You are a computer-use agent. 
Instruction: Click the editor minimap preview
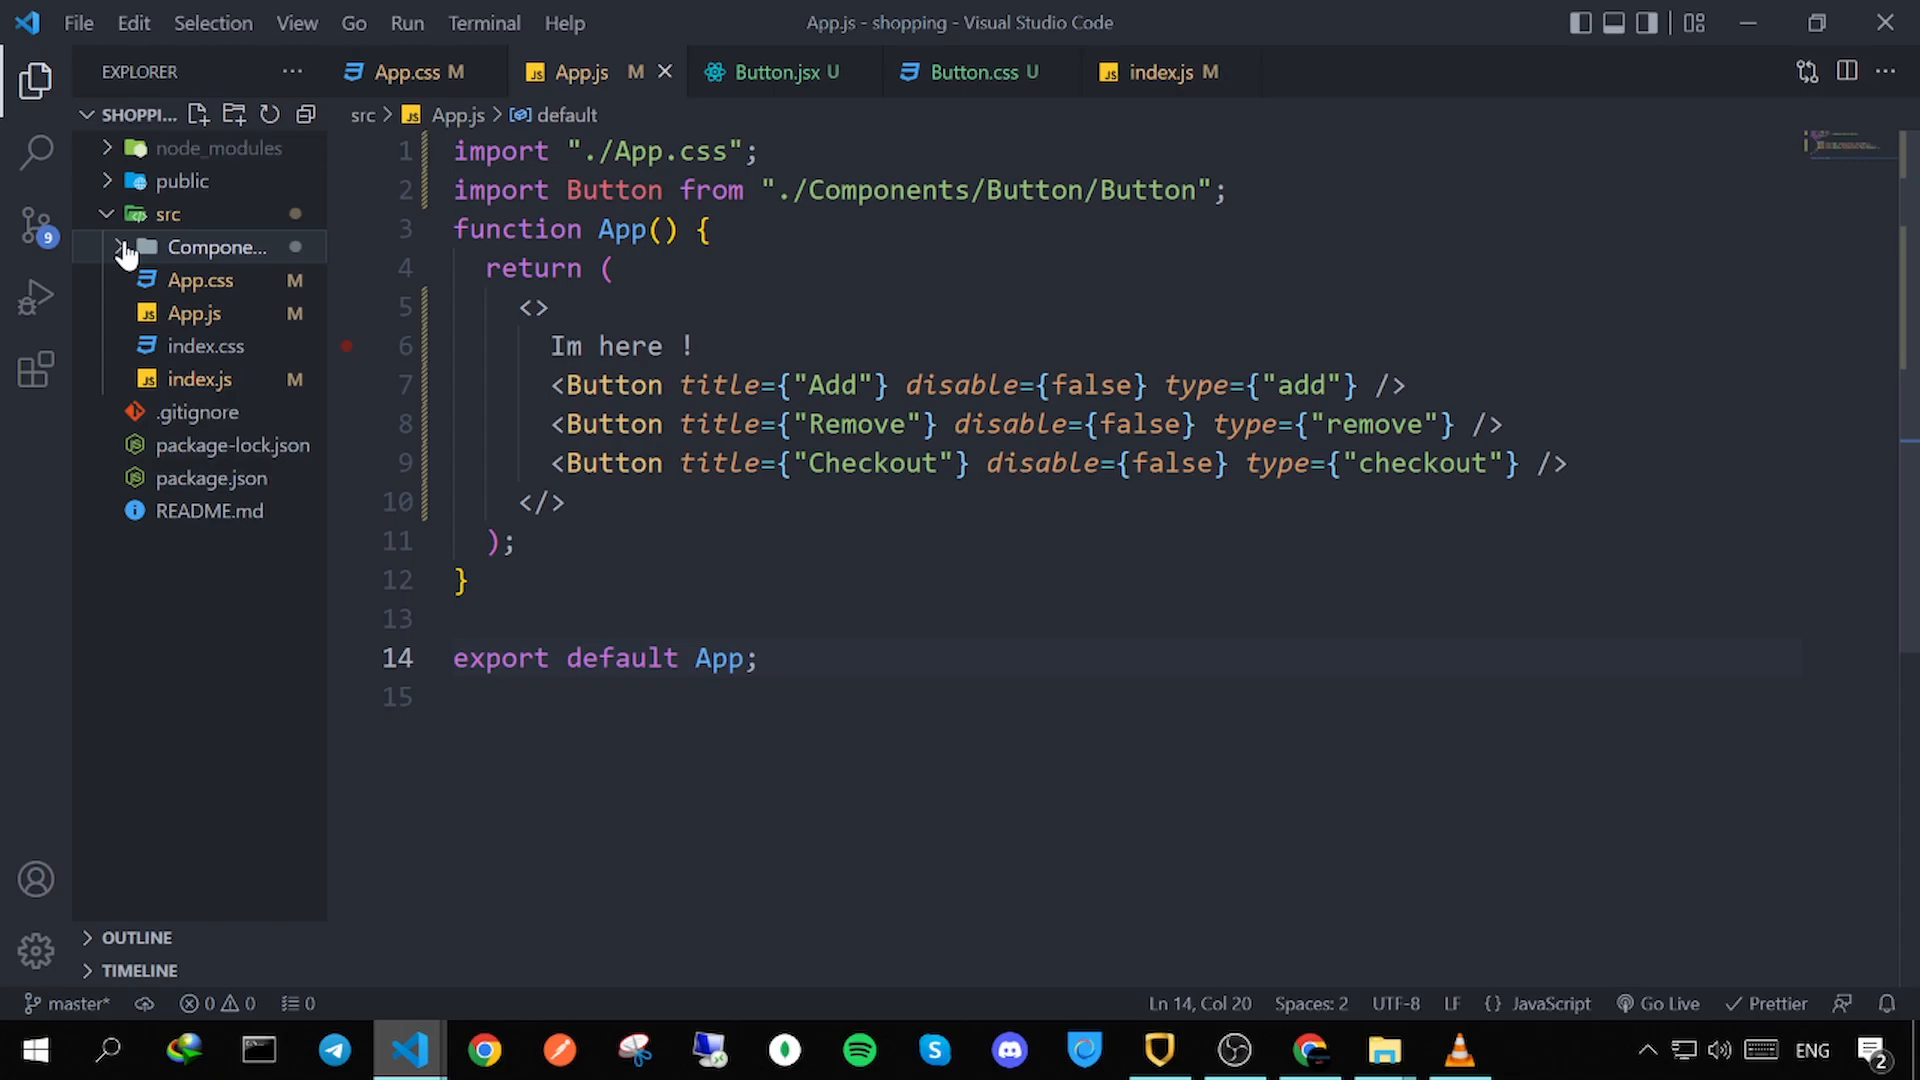1848,145
